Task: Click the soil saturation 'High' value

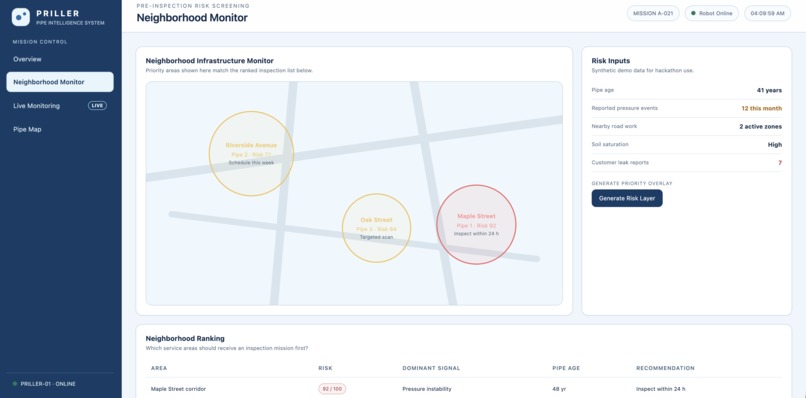Action: click(x=775, y=144)
